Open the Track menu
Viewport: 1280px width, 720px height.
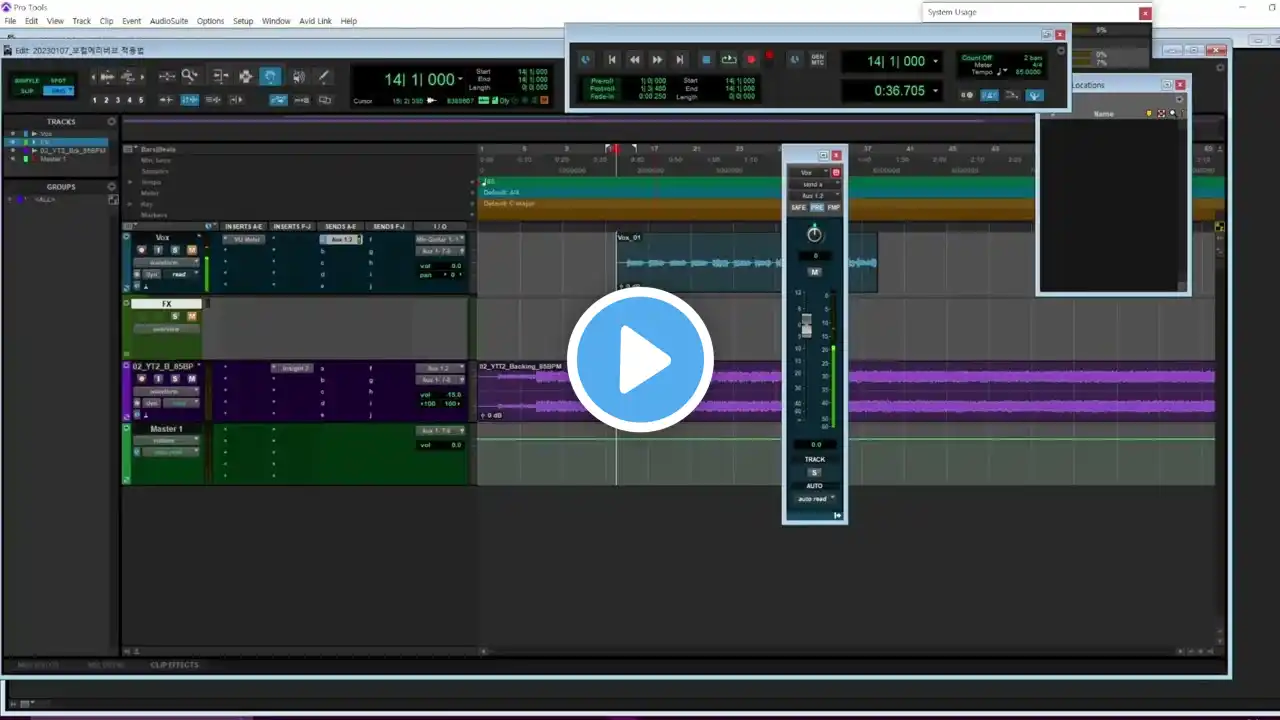coord(82,21)
